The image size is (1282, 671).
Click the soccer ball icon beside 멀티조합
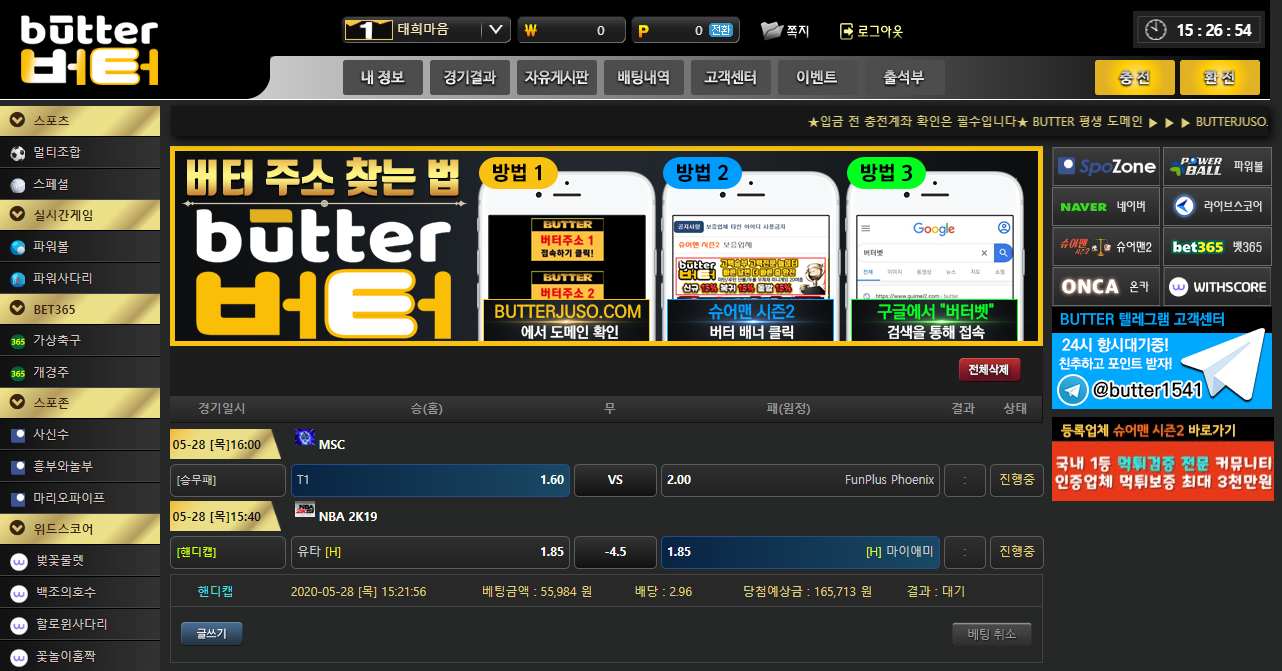pyautogui.click(x=17, y=153)
